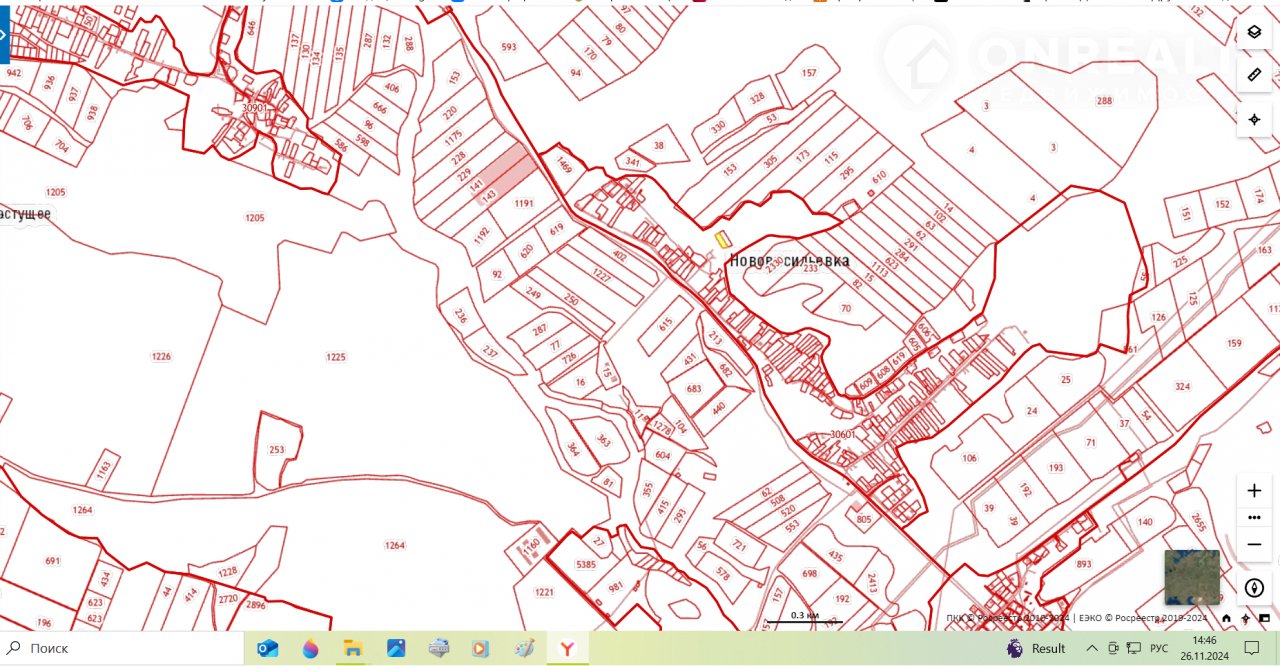
Task: Zoom in with the plus button
Action: (x=1254, y=491)
